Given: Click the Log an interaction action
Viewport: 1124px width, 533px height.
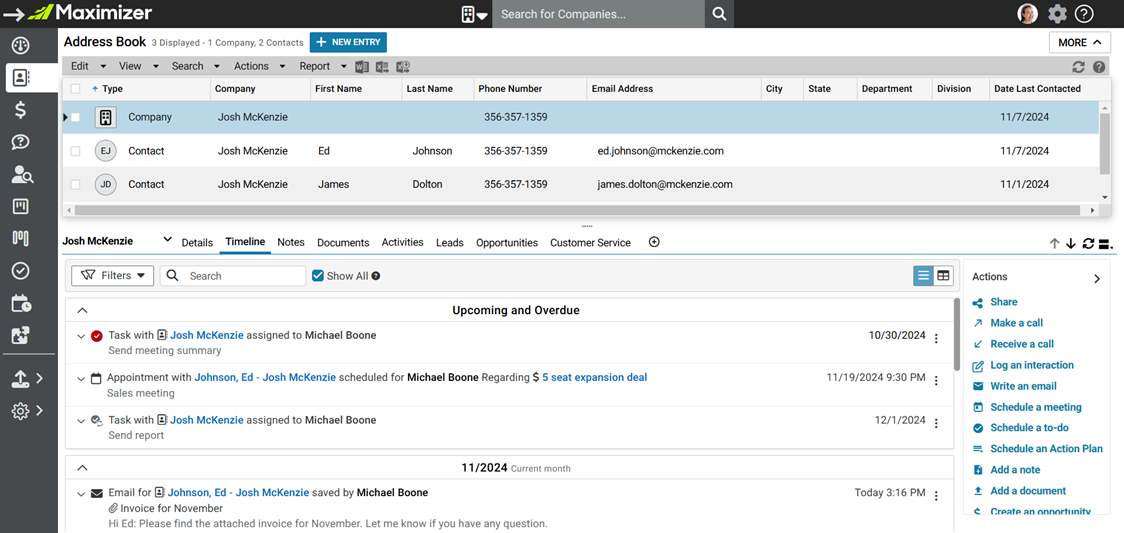Looking at the screenshot, I should pos(1032,365).
